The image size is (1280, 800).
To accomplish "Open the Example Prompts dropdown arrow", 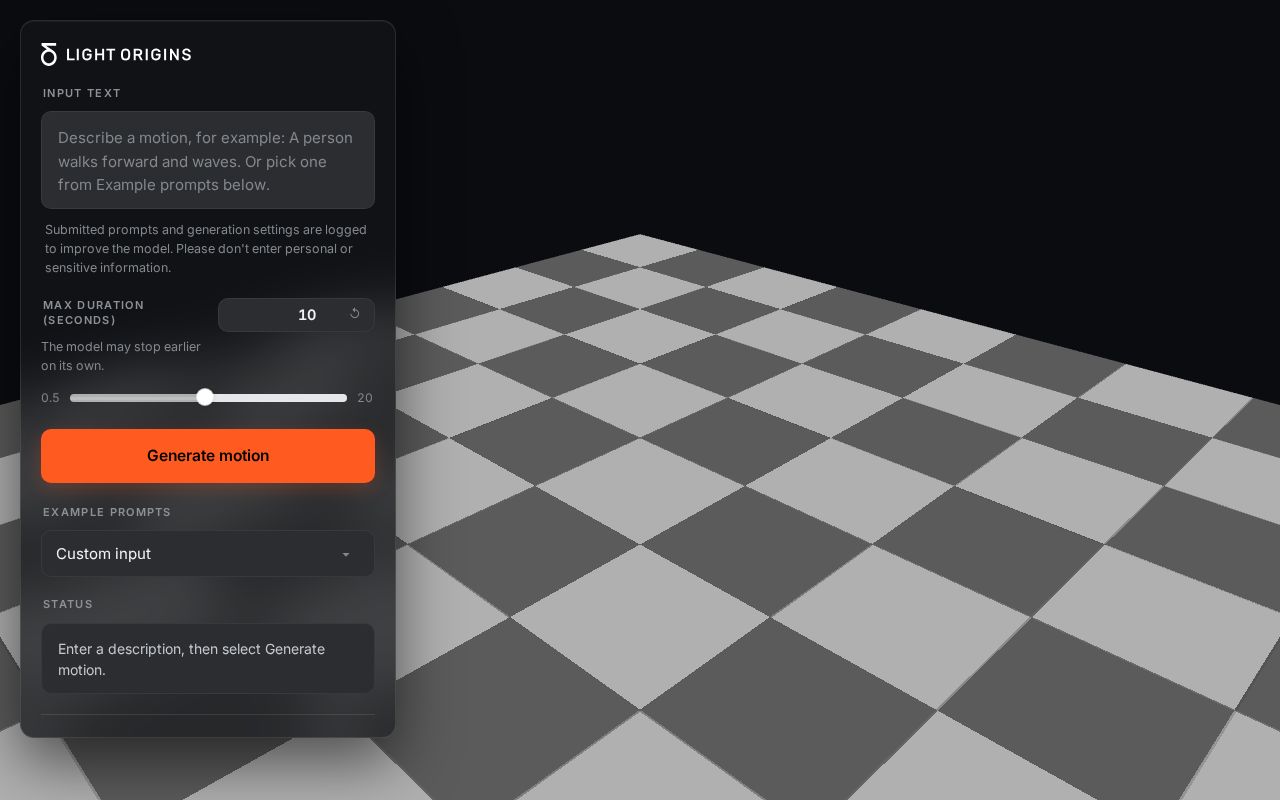I will (346, 555).
